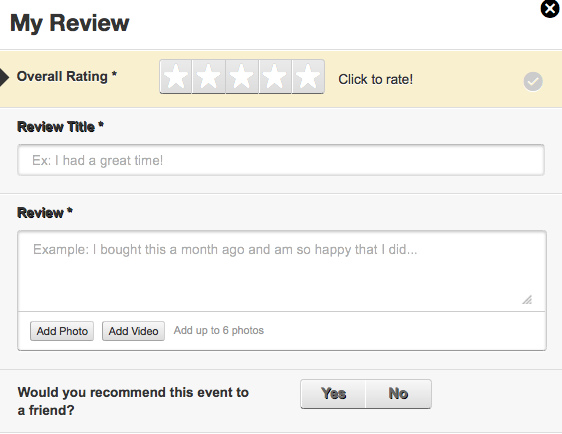The width and height of the screenshot is (562, 434).
Task: Select Yes to recommend this event
Action: 333,394
